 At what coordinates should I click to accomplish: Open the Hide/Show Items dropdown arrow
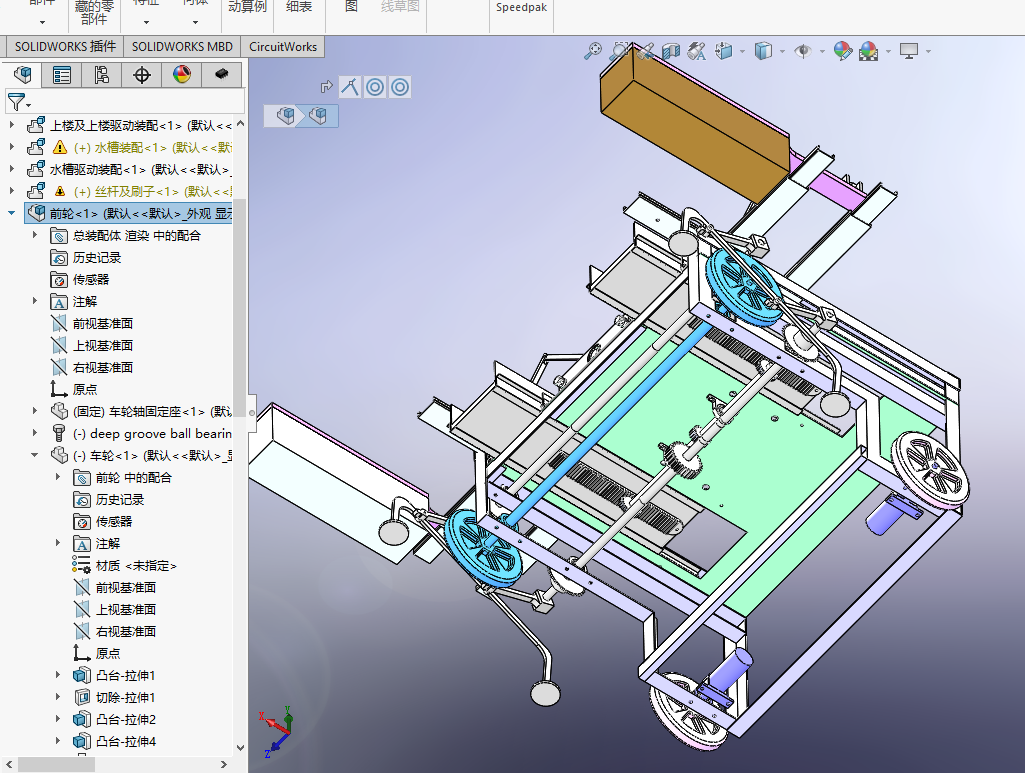coord(822,52)
